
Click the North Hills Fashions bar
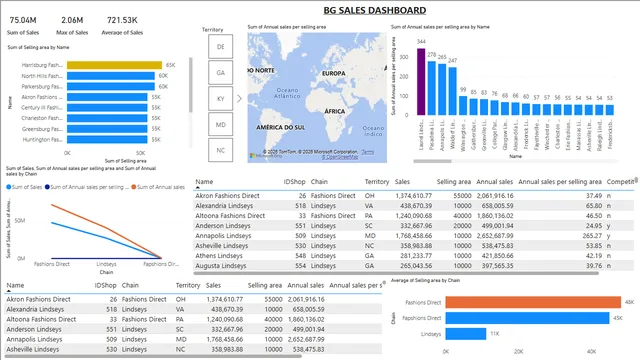[111, 76]
